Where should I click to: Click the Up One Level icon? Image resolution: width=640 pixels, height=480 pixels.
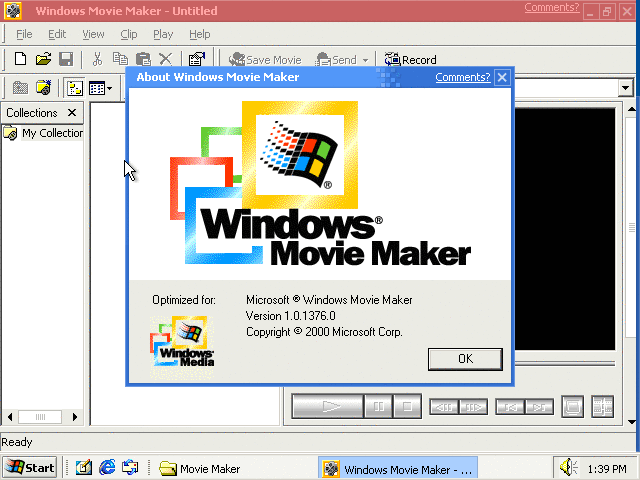(x=20, y=88)
